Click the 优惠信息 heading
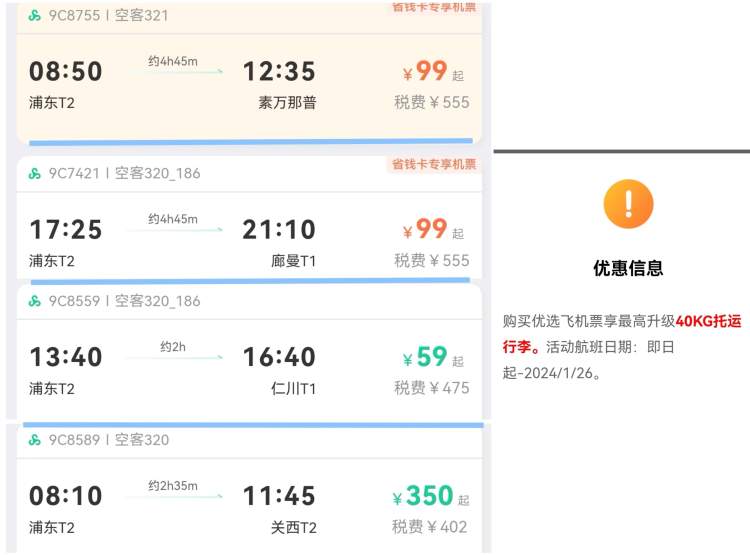This screenshot has width=750, height=555. tap(628, 268)
